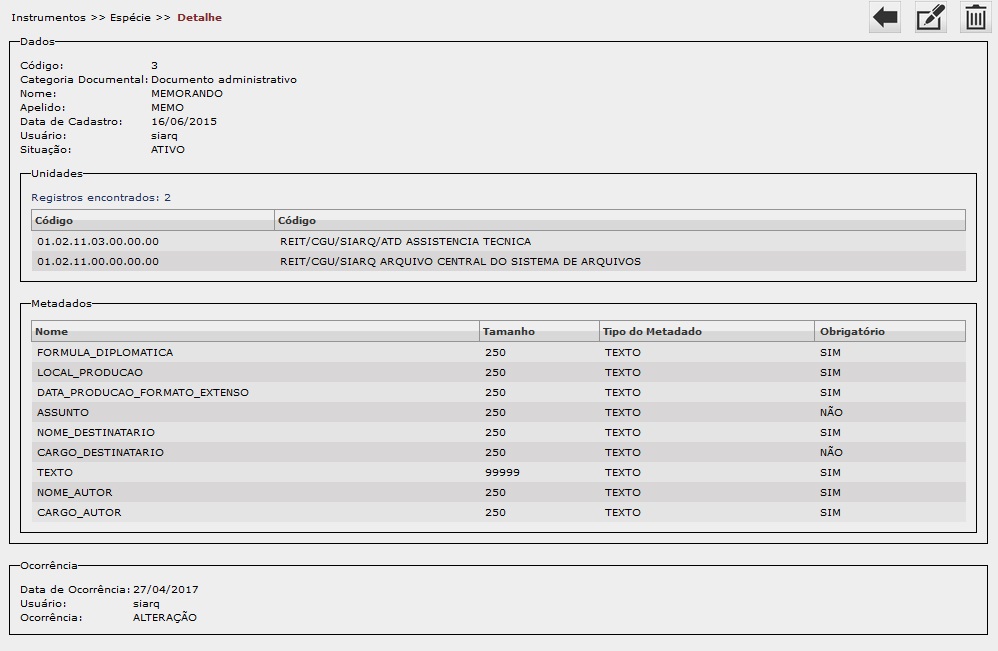
Task: Click REIT/CGU/SIARQ ARQUIVO CENTRAL cell
Action: pyautogui.click(x=460, y=262)
